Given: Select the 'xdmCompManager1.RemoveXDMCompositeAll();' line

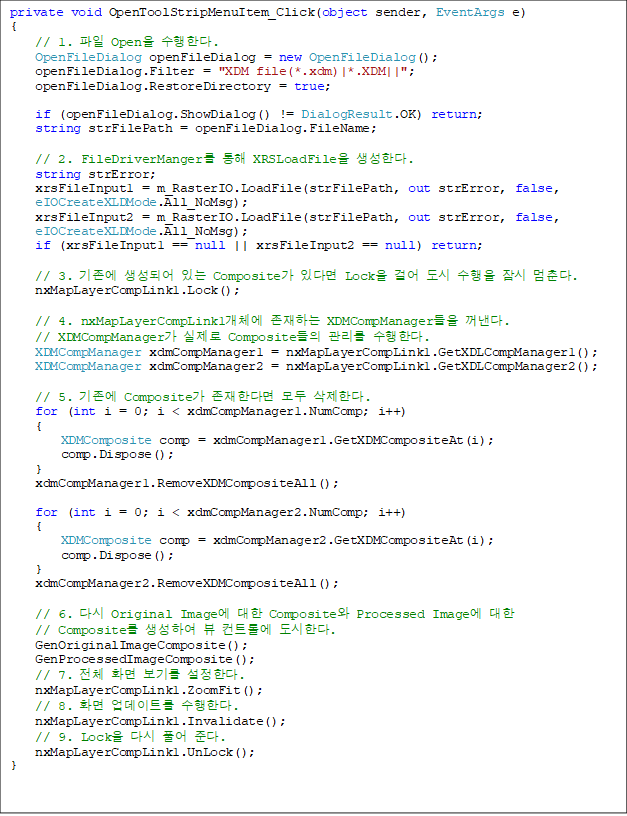Looking at the screenshot, I should (187, 484).
